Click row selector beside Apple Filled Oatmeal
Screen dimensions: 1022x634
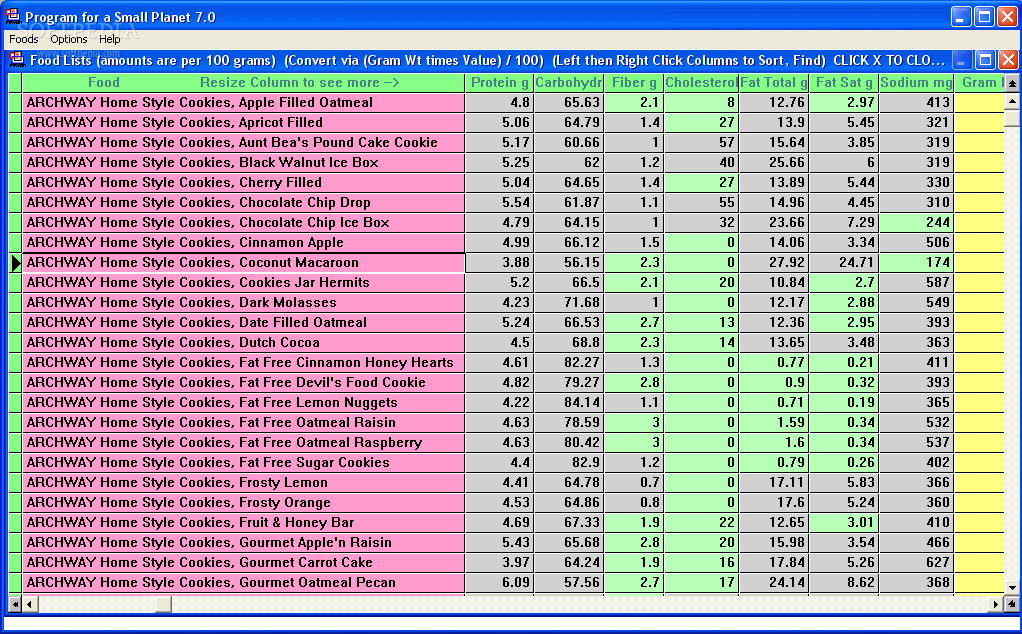pos(15,102)
